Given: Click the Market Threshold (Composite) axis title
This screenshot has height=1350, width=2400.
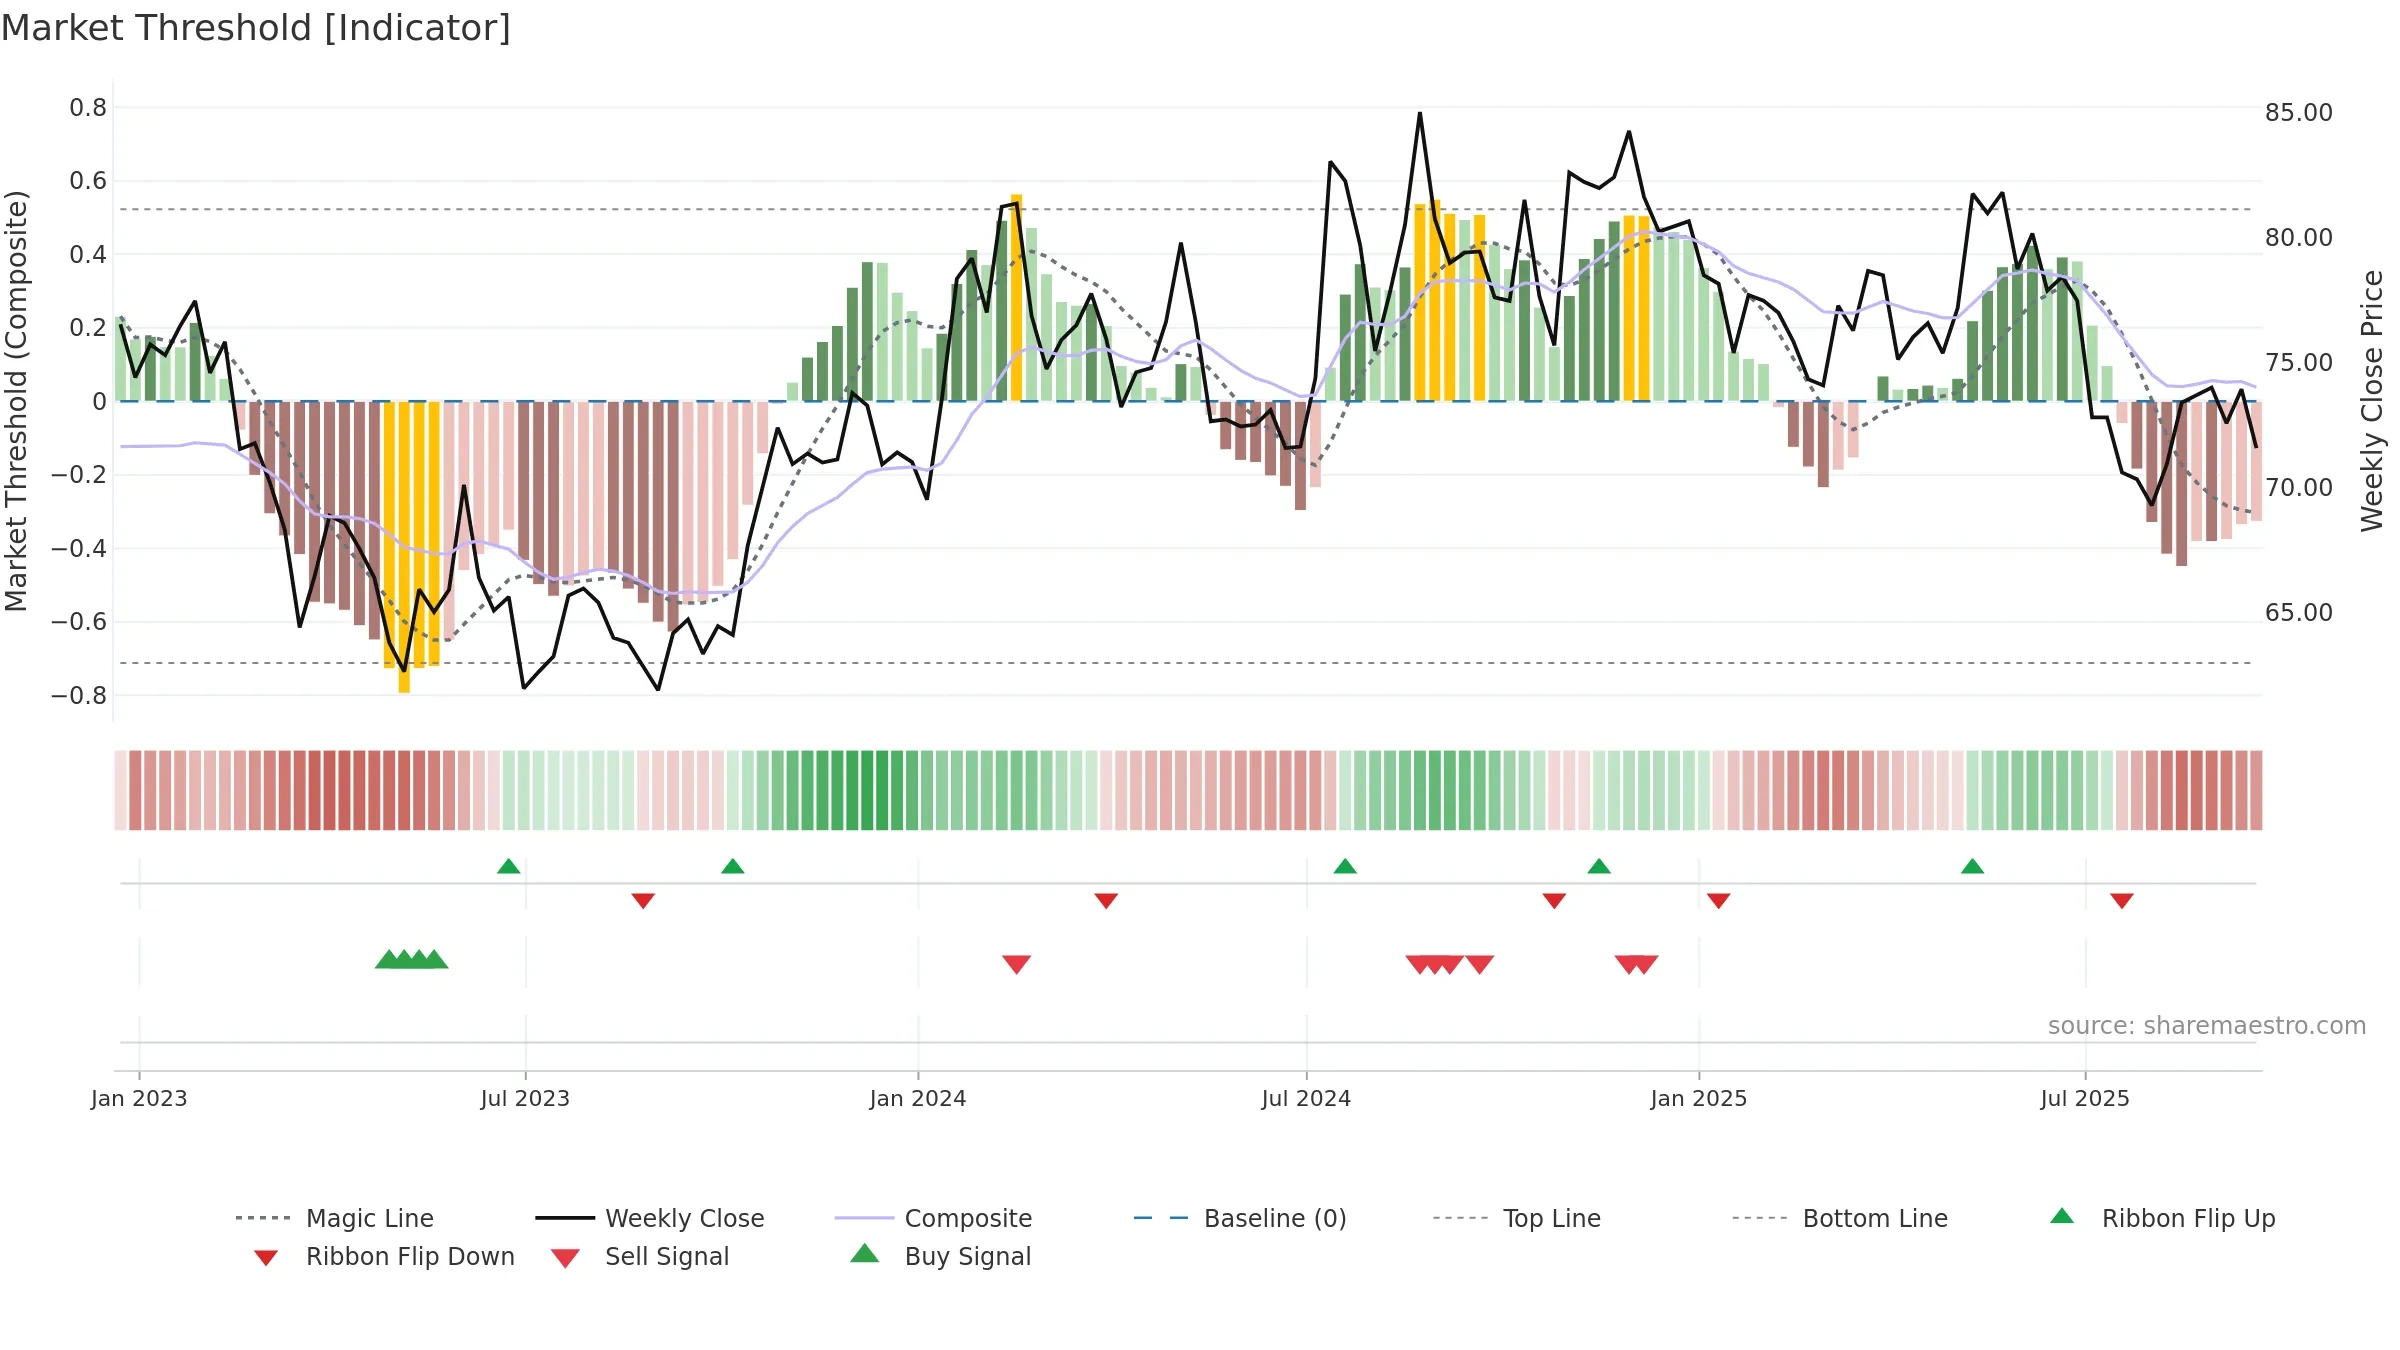Looking at the screenshot, I should coord(16,400).
